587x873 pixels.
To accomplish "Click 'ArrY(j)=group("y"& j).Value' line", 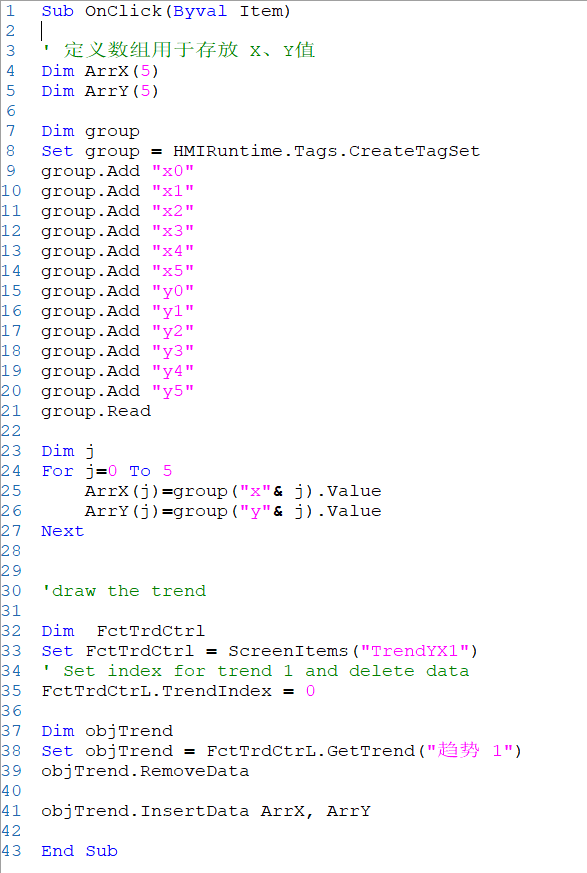I will 233,512.
